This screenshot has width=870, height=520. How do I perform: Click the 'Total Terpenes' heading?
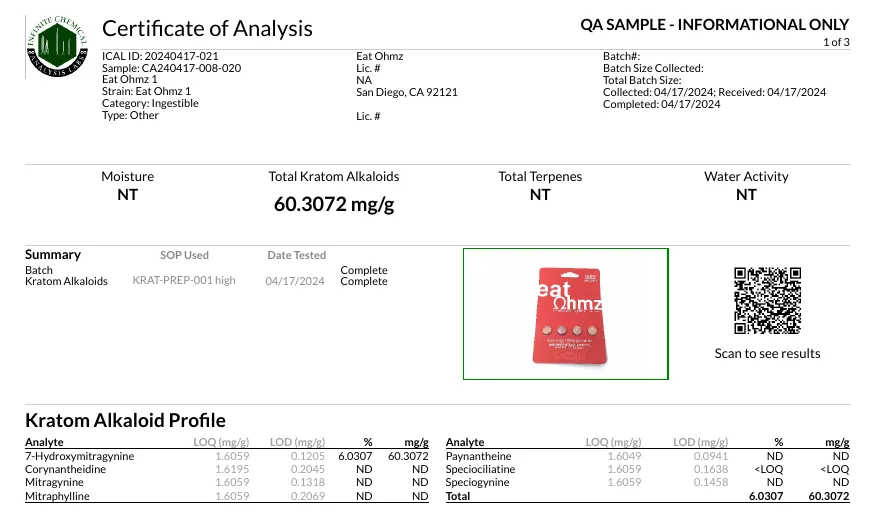pyautogui.click(x=540, y=176)
